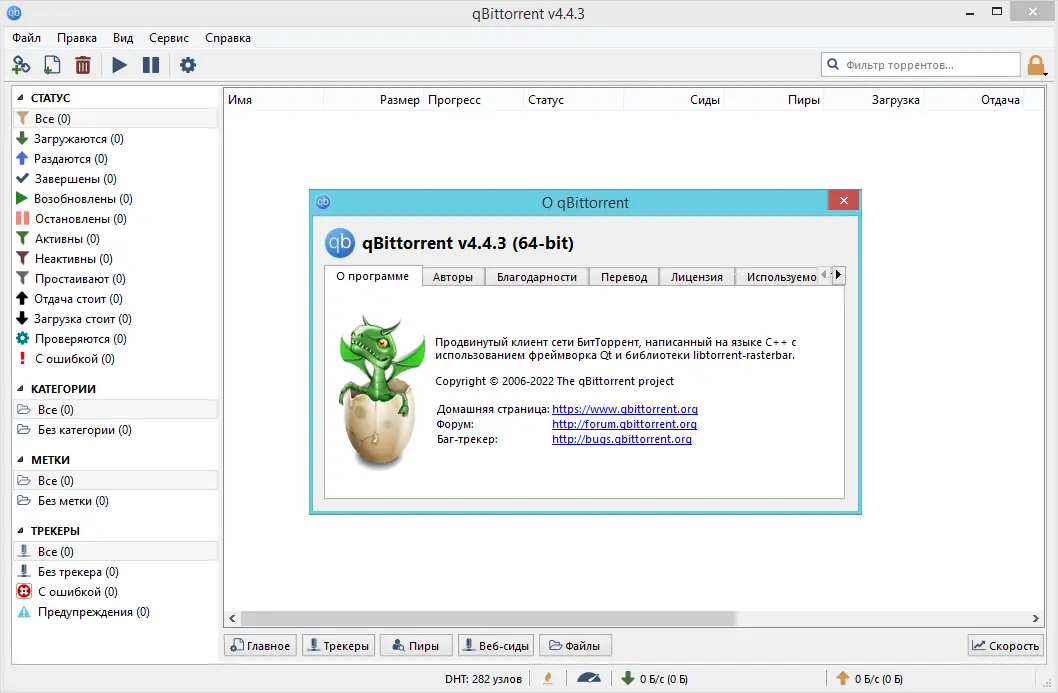Select Предупреждения (0) tracker filter
The image size is (1058, 693).
point(115,612)
